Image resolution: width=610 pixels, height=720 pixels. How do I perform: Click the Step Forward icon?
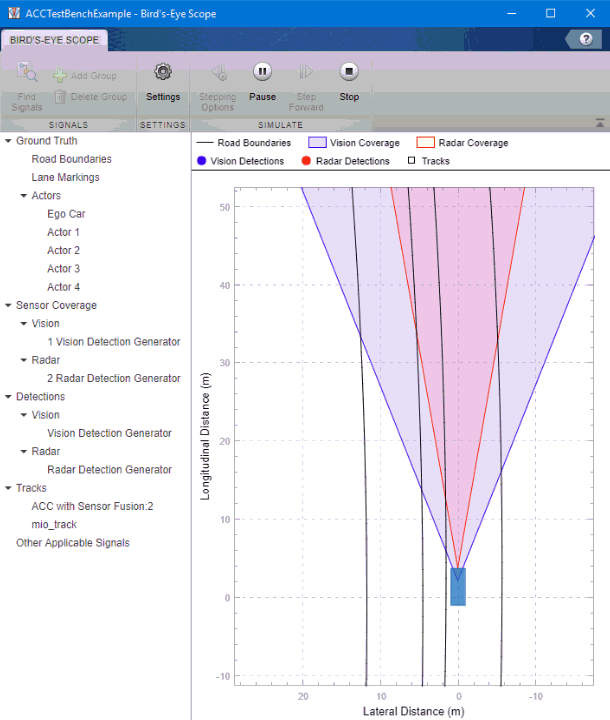coord(306,72)
